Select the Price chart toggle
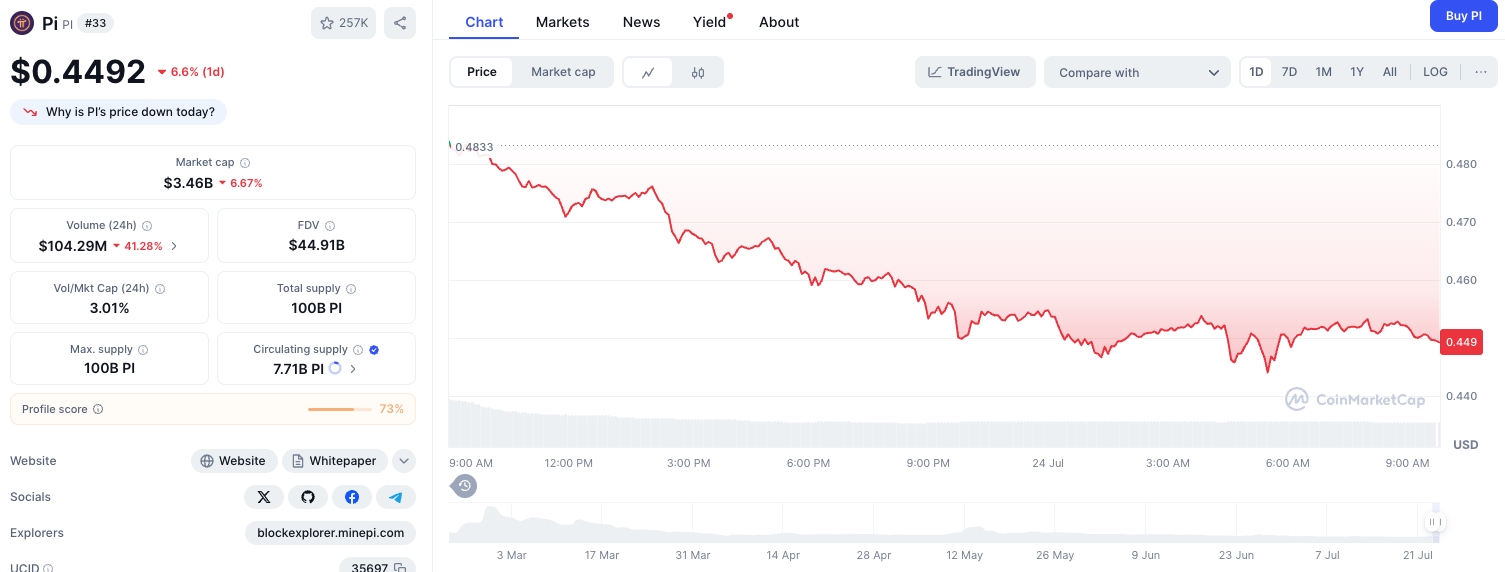Screen dimensions: 1505x572 pyautogui.click(x=482, y=72)
